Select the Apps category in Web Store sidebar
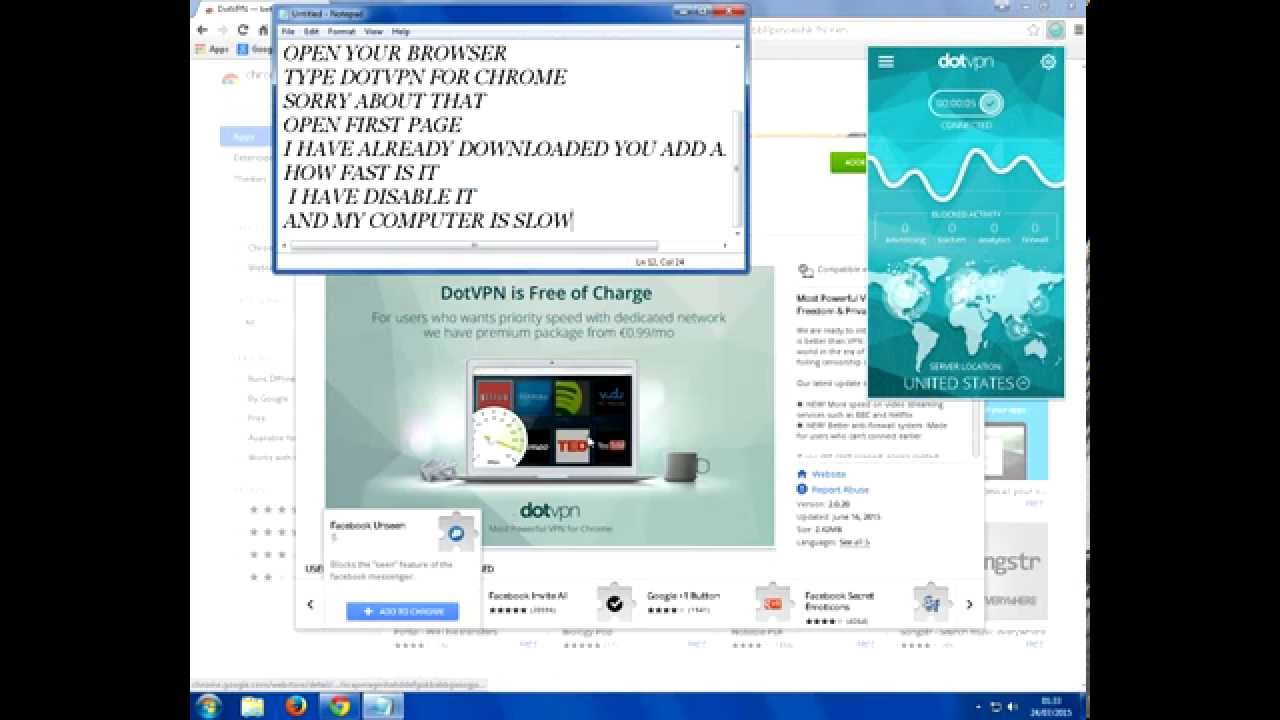The height and width of the screenshot is (720, 1280). [244, 137]
